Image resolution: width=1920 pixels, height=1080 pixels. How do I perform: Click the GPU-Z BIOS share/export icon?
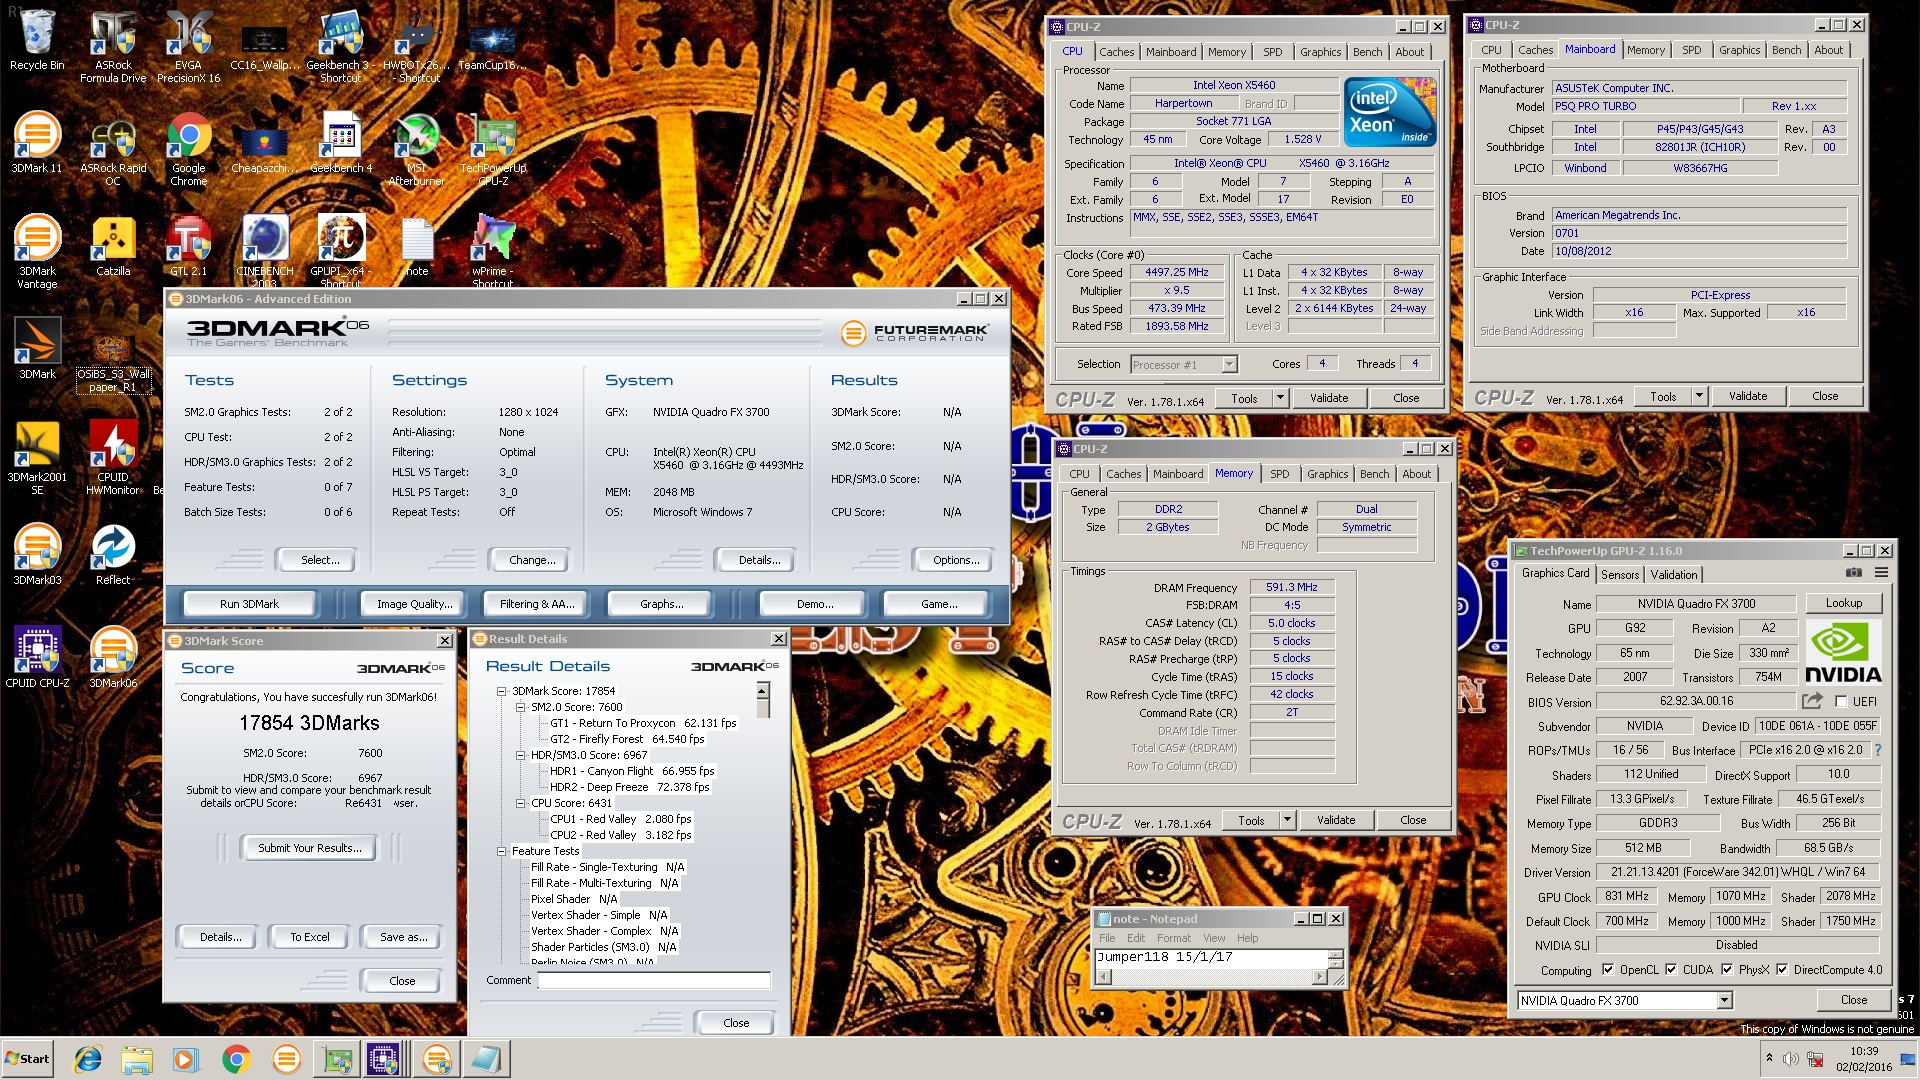pyautogui.click(x=1812, y=701)
